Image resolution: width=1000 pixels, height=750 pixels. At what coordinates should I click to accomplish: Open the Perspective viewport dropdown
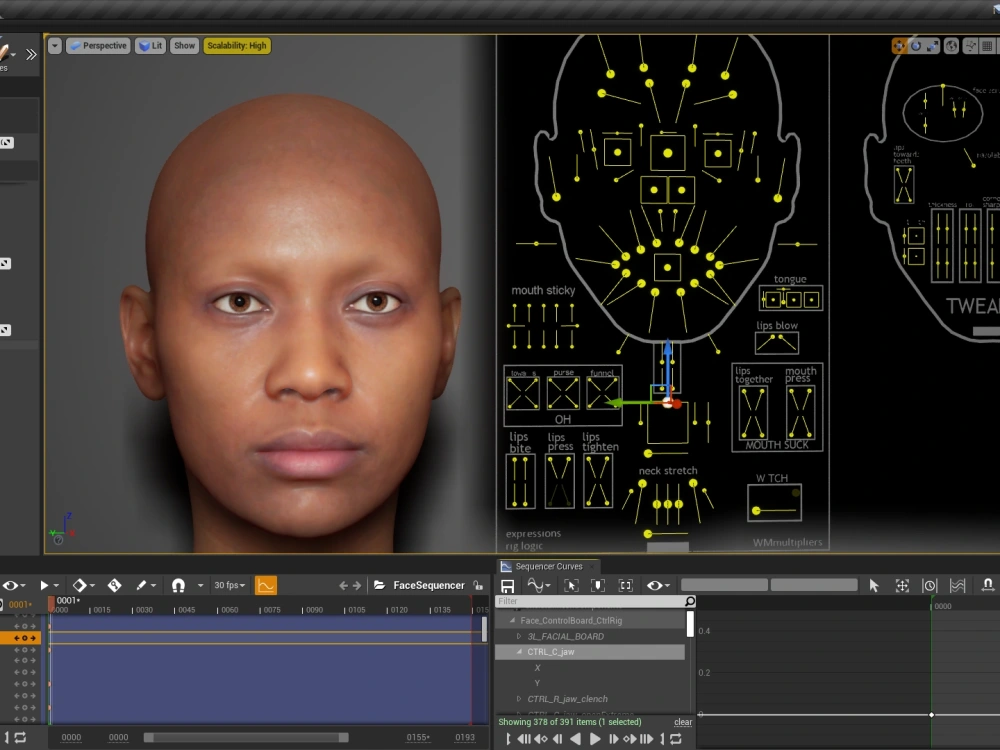[x=97, y=45]
